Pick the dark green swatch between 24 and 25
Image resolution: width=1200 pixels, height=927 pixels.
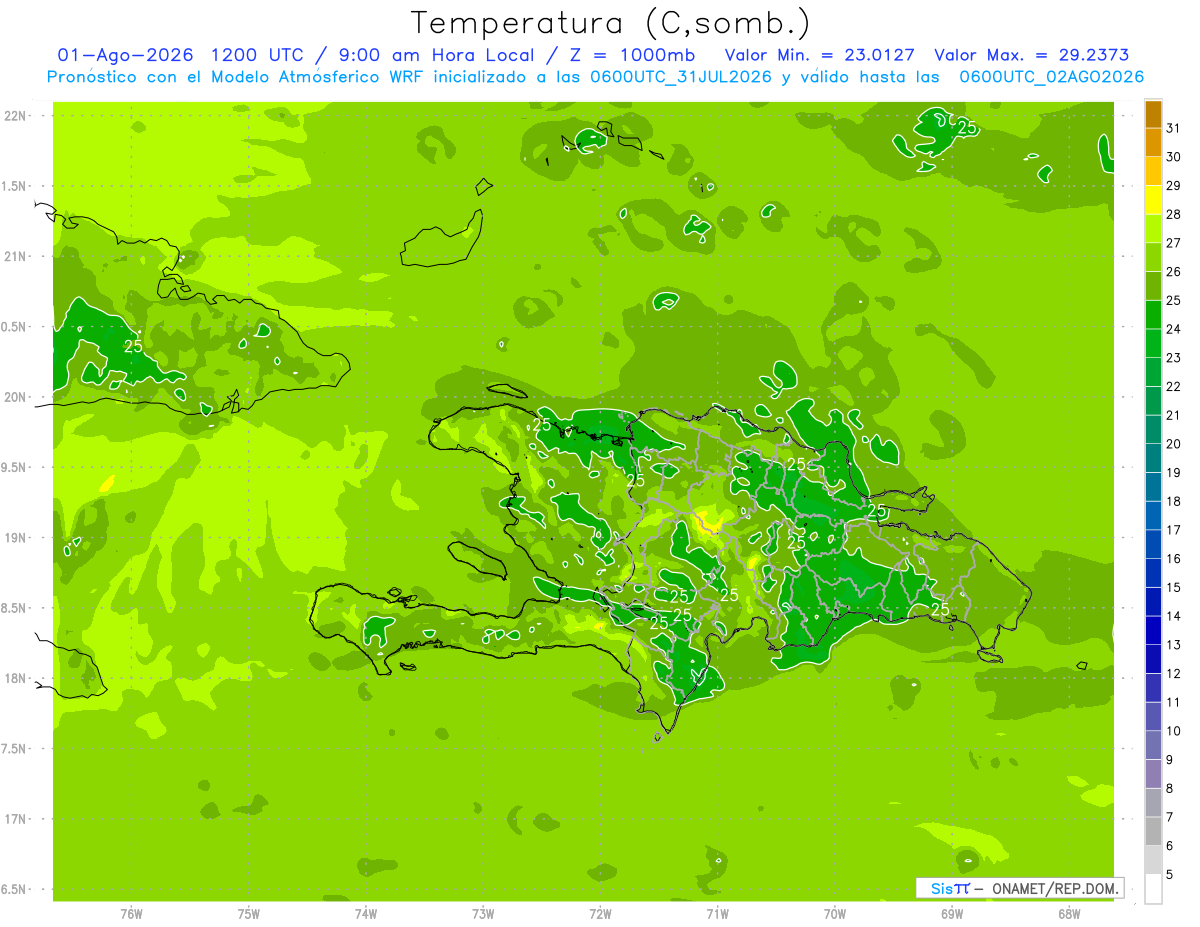click(1153, 315)
